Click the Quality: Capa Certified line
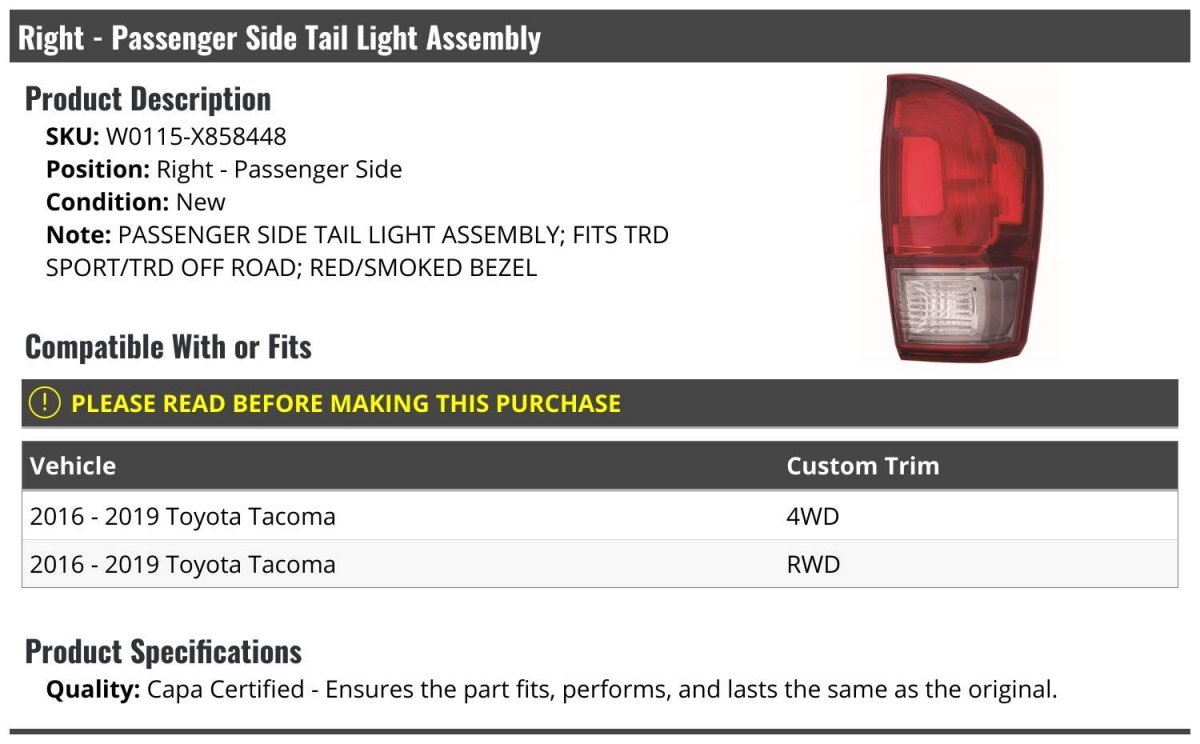This screenshot has height=744, width=1200. tap(551, 689)
